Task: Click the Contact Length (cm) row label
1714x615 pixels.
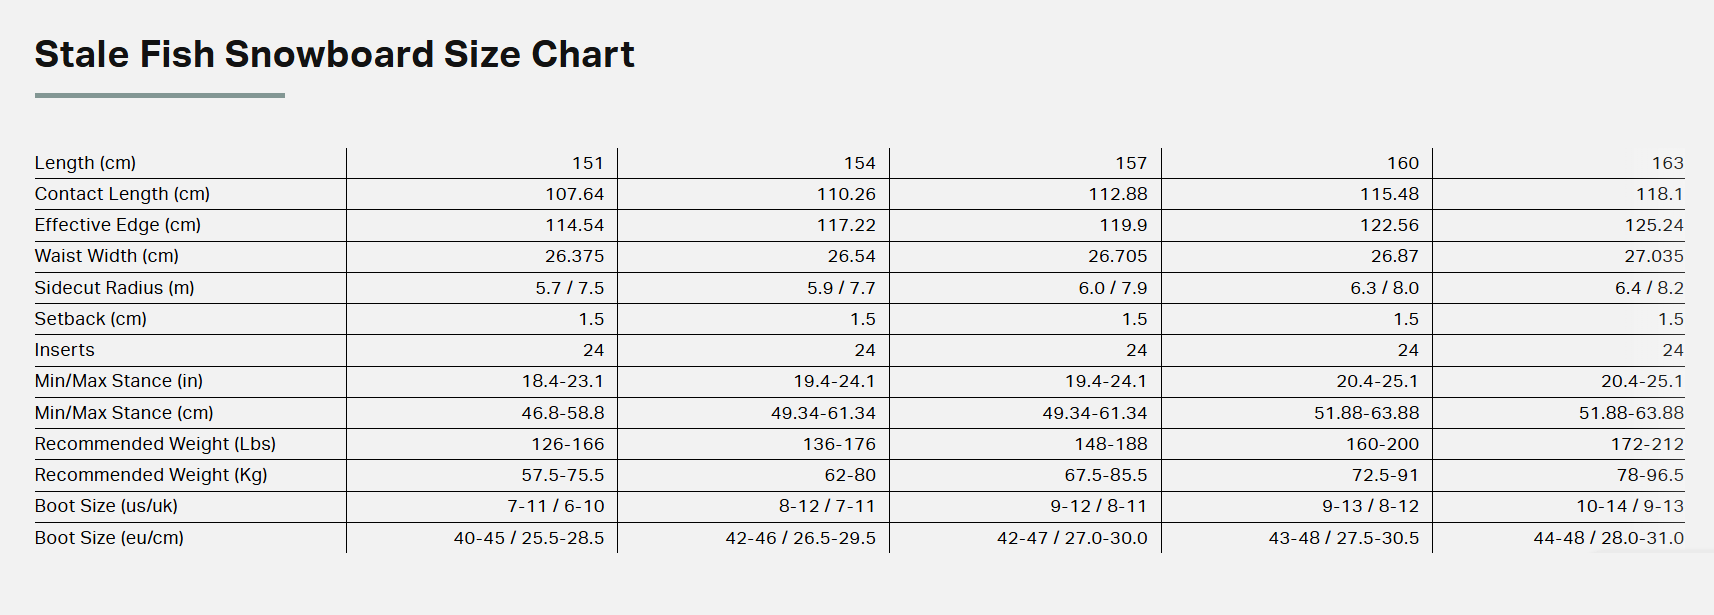Action: pos(122,194)
